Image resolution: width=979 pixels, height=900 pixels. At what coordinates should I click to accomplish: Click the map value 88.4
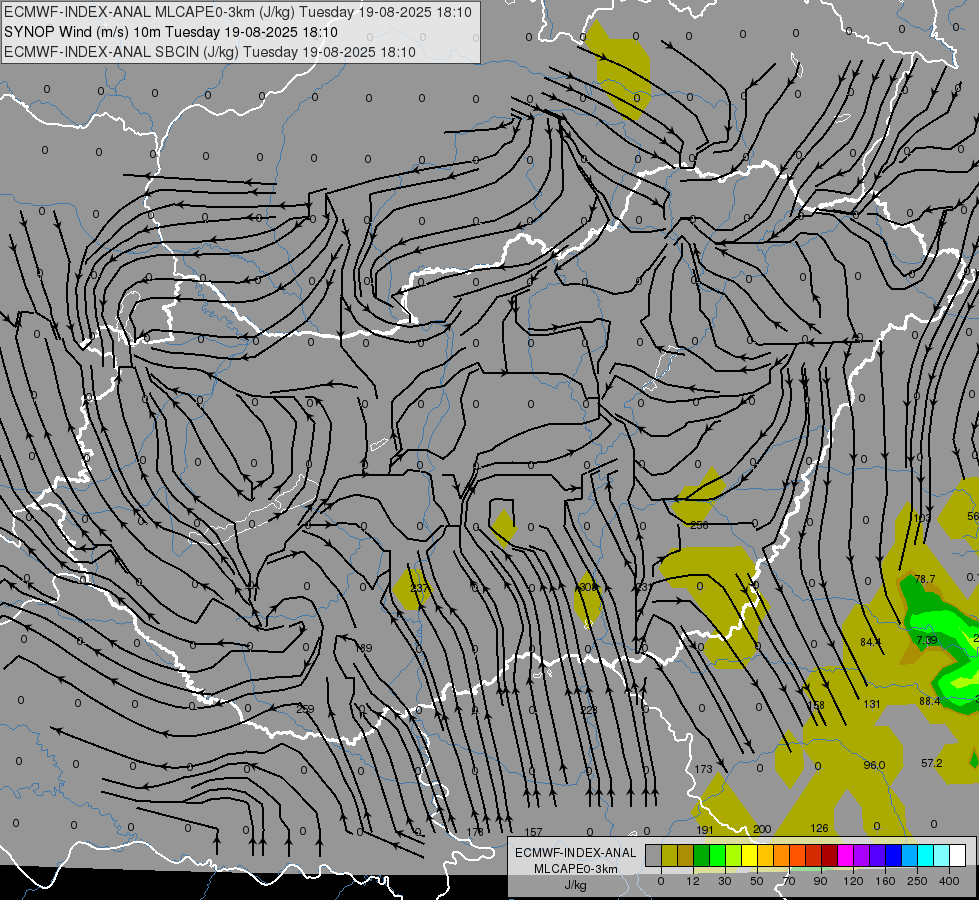click(x=930, y=701)
